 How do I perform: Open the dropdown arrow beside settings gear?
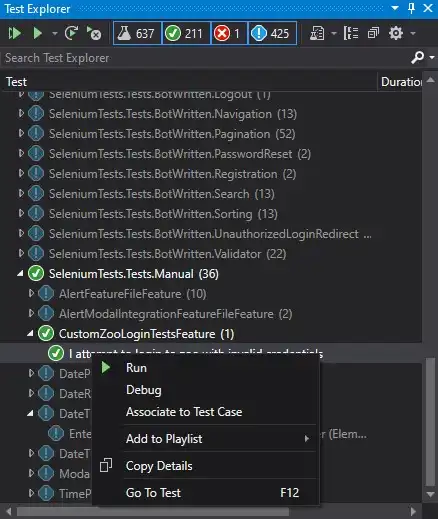pyautogui.click(x=413, y=33)
